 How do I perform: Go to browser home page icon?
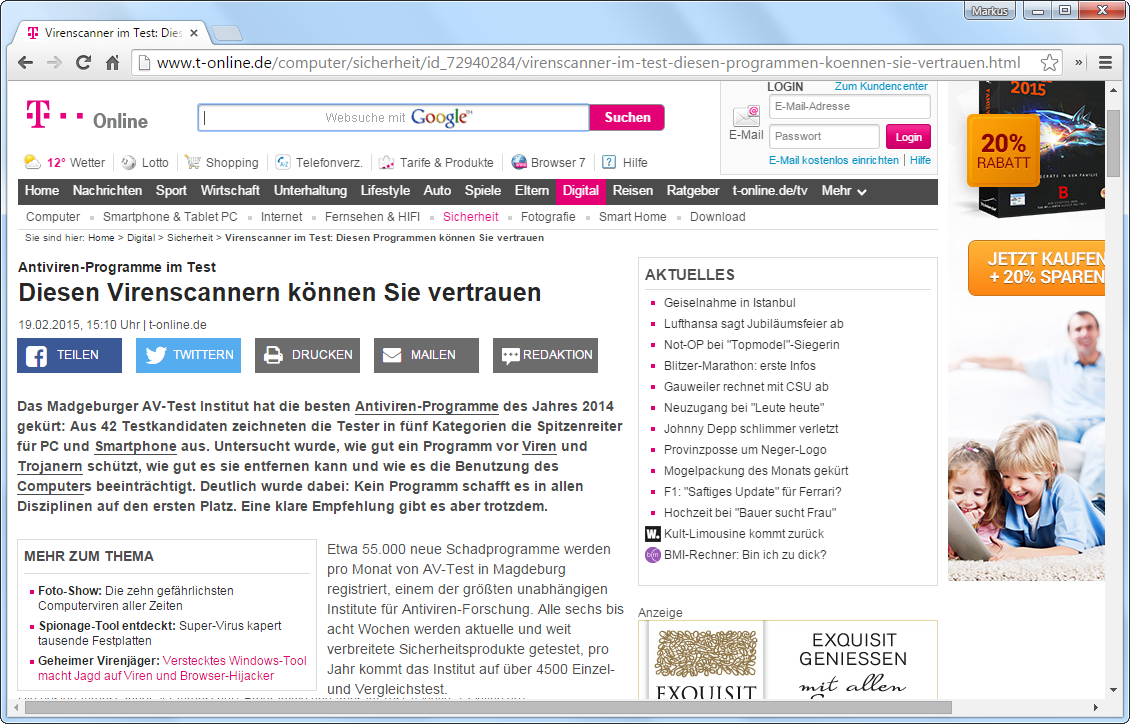point(113,63)
